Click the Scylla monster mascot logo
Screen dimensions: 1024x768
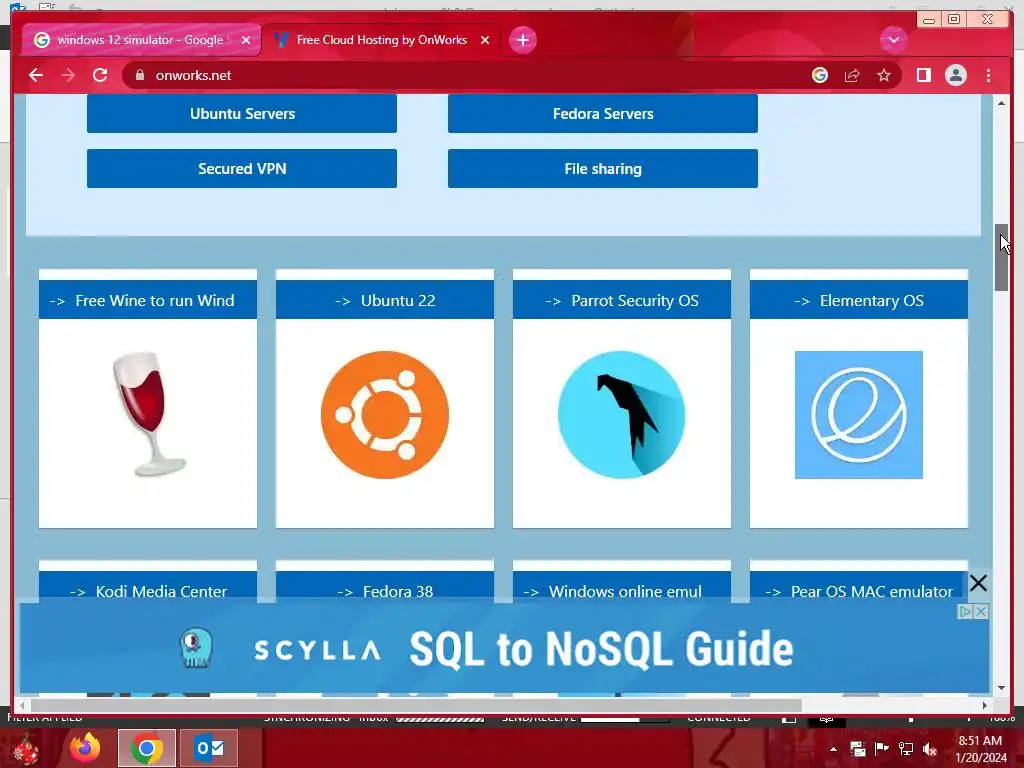pyautogui.click(x=197, y=648)
